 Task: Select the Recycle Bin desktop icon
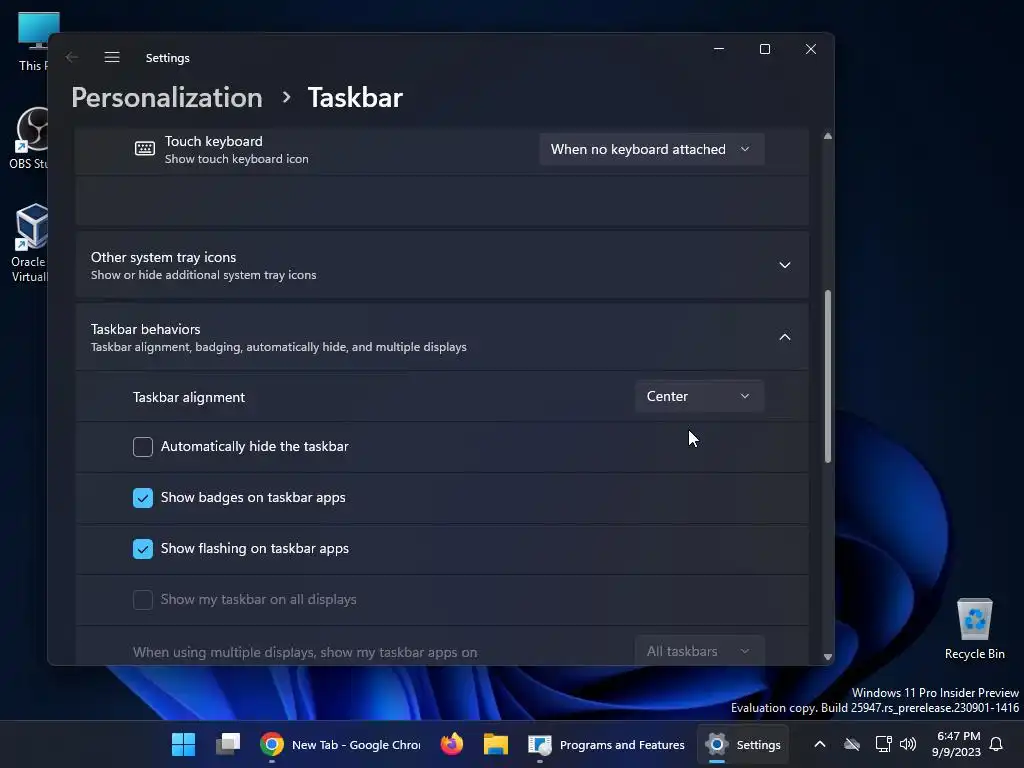click(x=974, y=629)
